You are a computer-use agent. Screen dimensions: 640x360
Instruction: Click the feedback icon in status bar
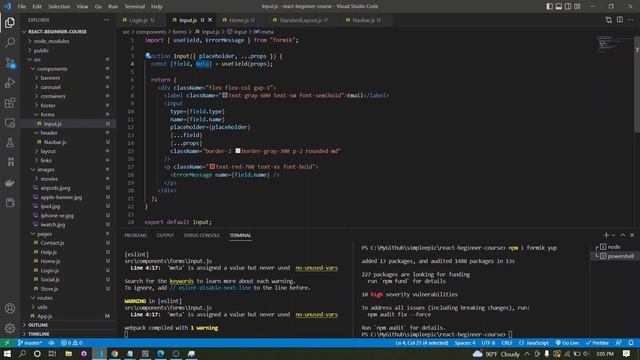click(619, 343)
